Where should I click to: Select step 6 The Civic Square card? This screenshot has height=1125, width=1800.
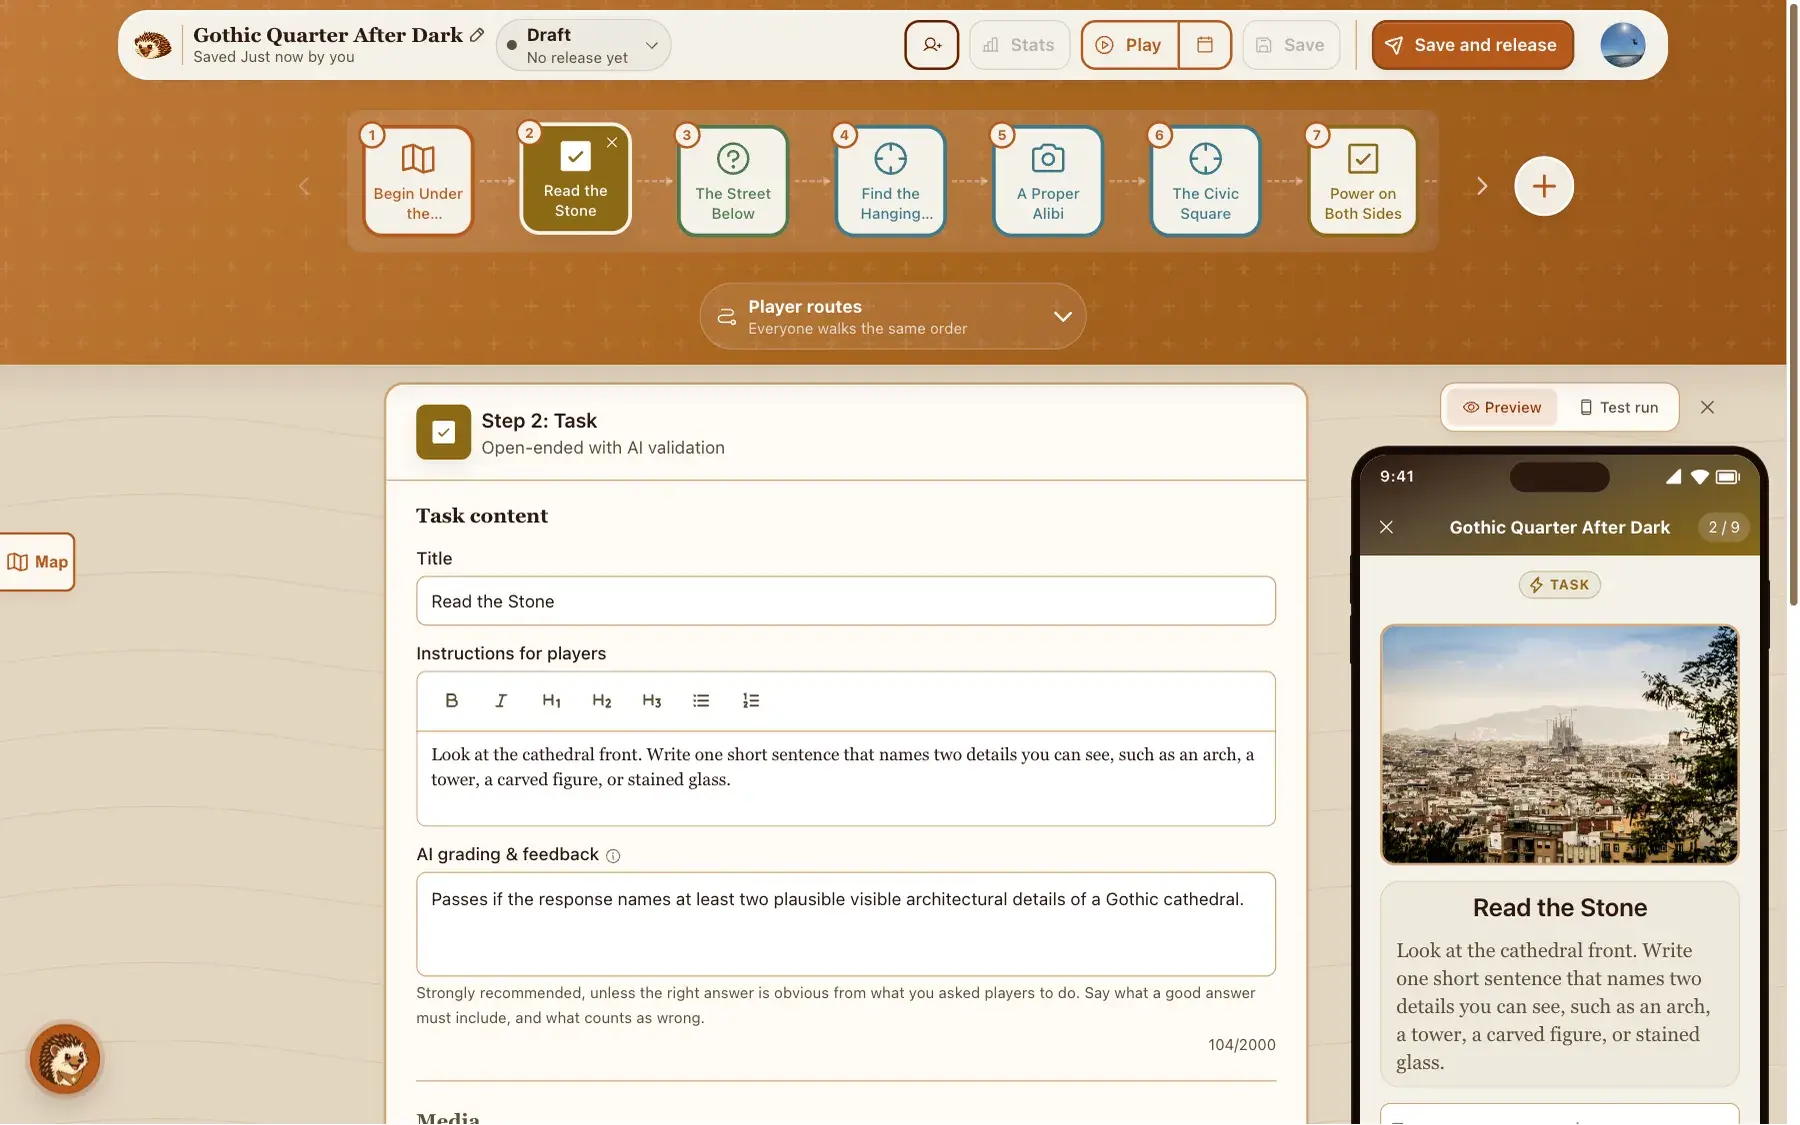1205,181
